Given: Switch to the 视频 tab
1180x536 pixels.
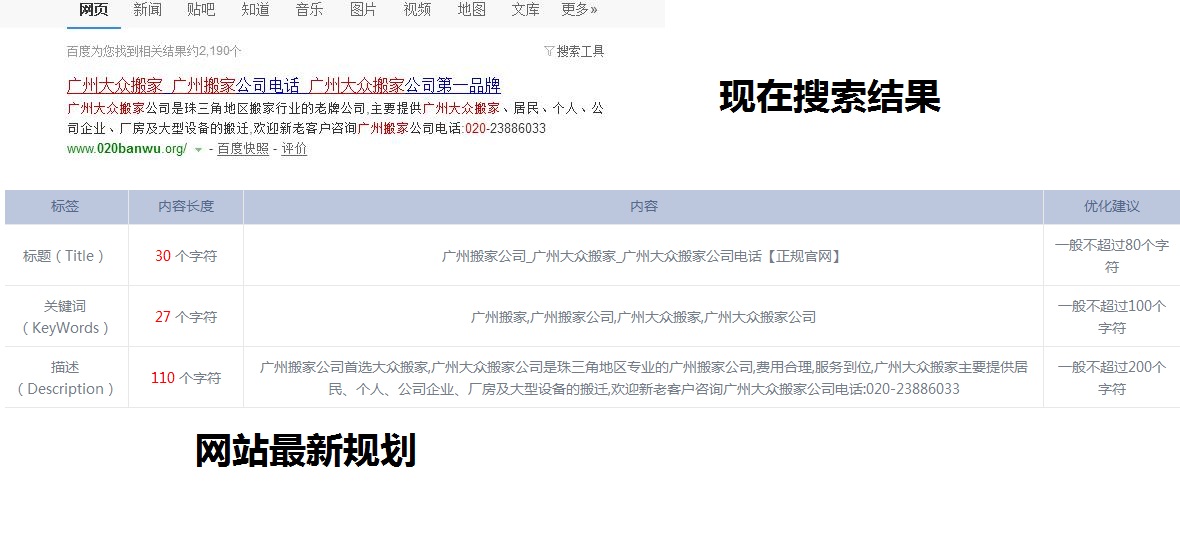Looking at the screenshot, I should pyautogui.click(x=417, y=10).
